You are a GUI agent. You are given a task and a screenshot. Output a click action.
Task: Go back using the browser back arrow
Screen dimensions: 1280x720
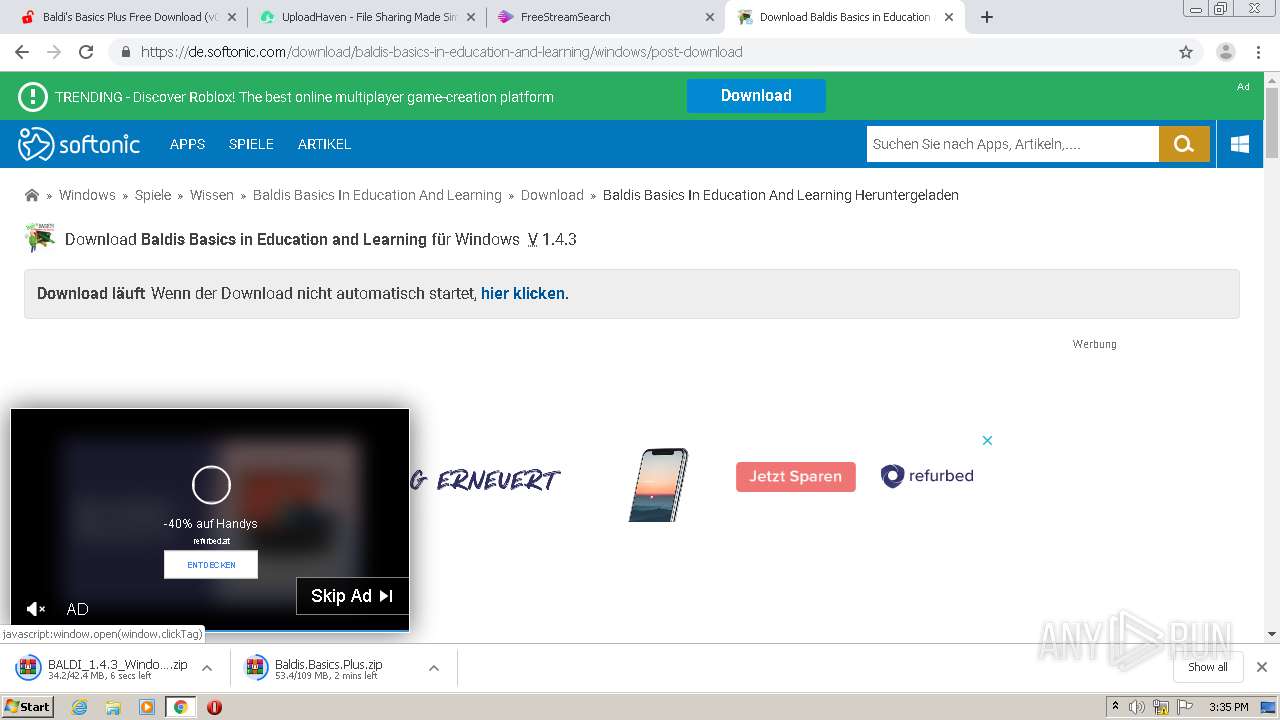click(22, 52)
